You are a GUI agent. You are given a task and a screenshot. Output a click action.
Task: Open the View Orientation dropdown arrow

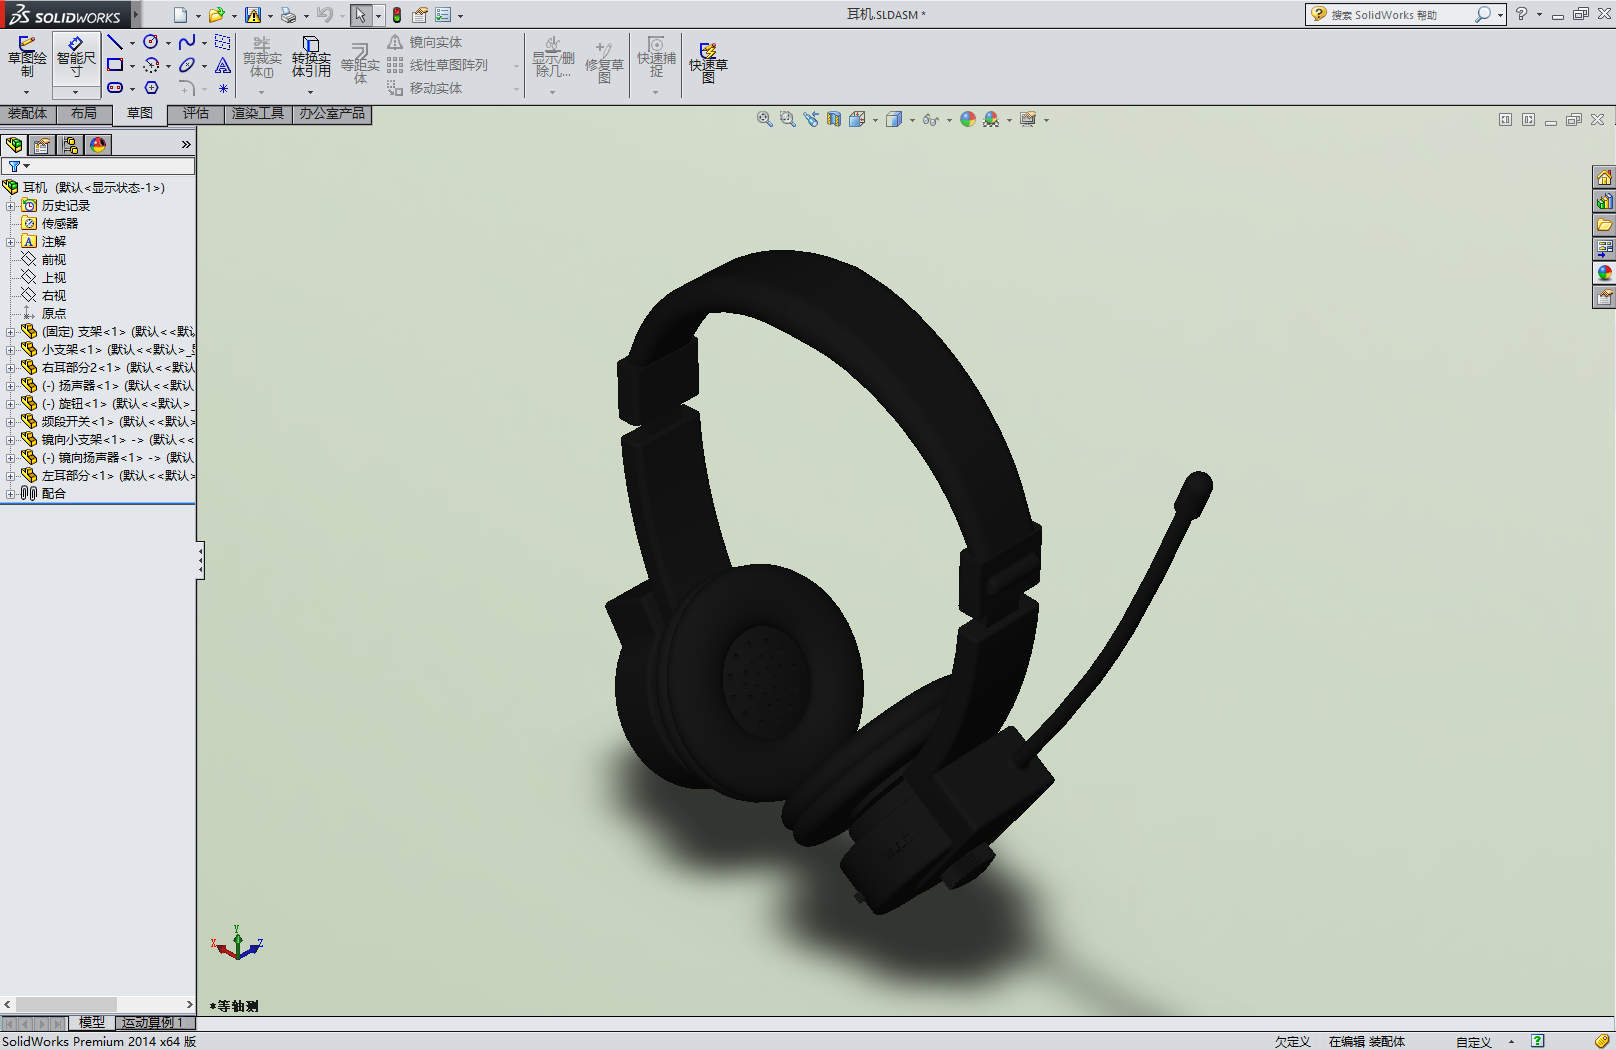pyautogui.click(x=876, y=120)
